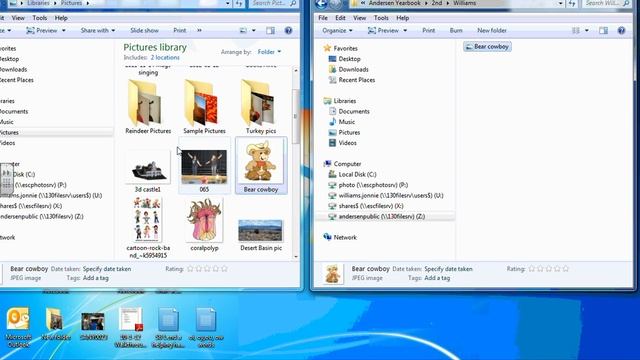Create New folder in Williams window
The width and height of the screenshot is (640, 360).
coord(492,30)
